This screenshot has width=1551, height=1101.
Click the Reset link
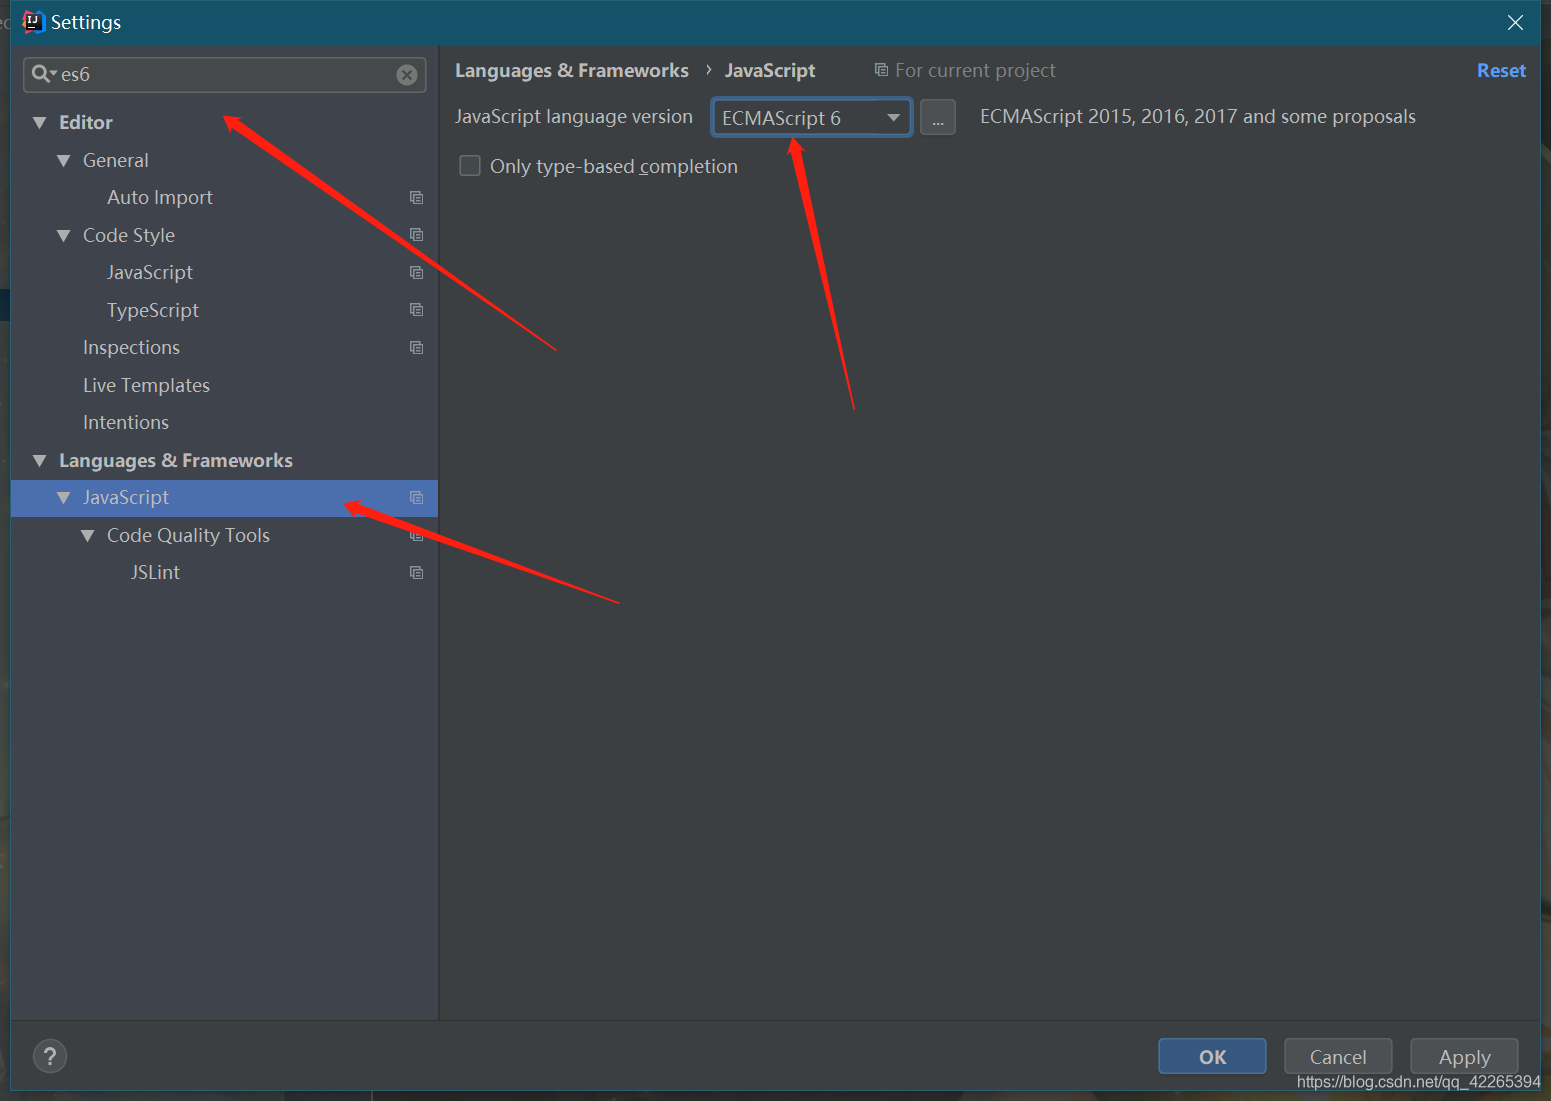click(1501, 71)
